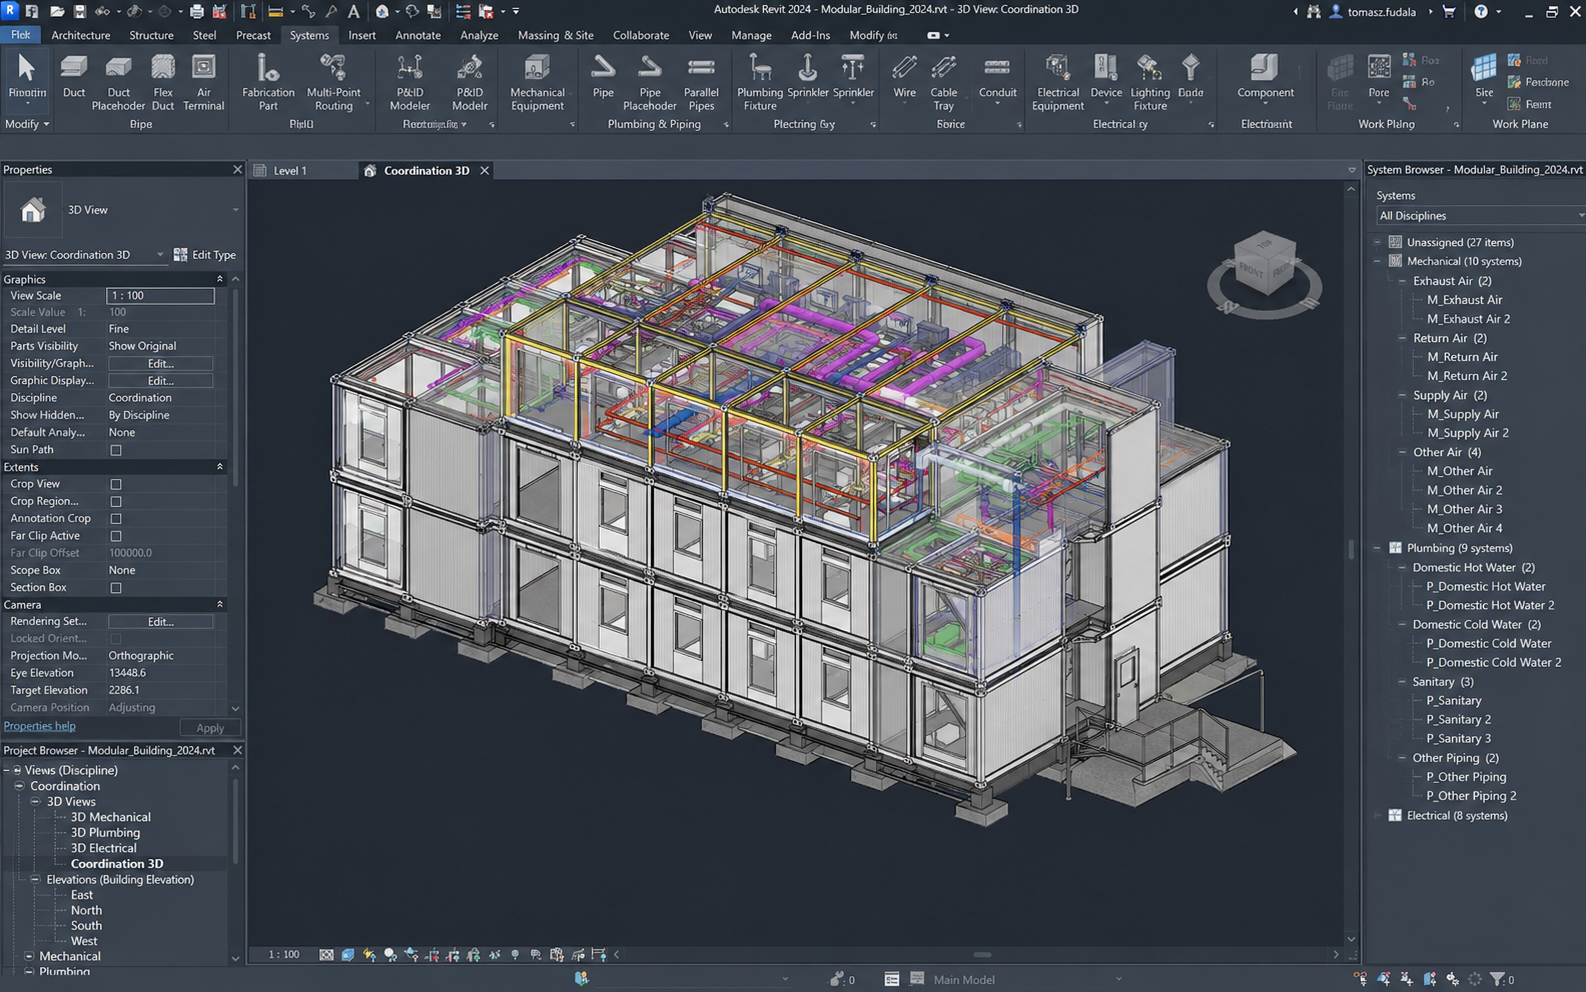Choose the Air Terminal tool
1586x992 pixels.
(203, 82)
